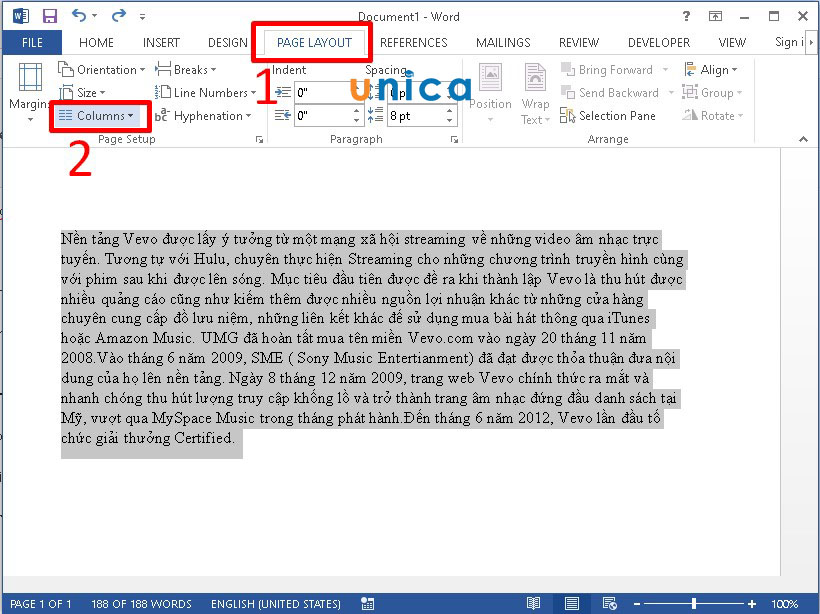
Task: Increase Spacing After with up arrow
Action: [449, 111]
